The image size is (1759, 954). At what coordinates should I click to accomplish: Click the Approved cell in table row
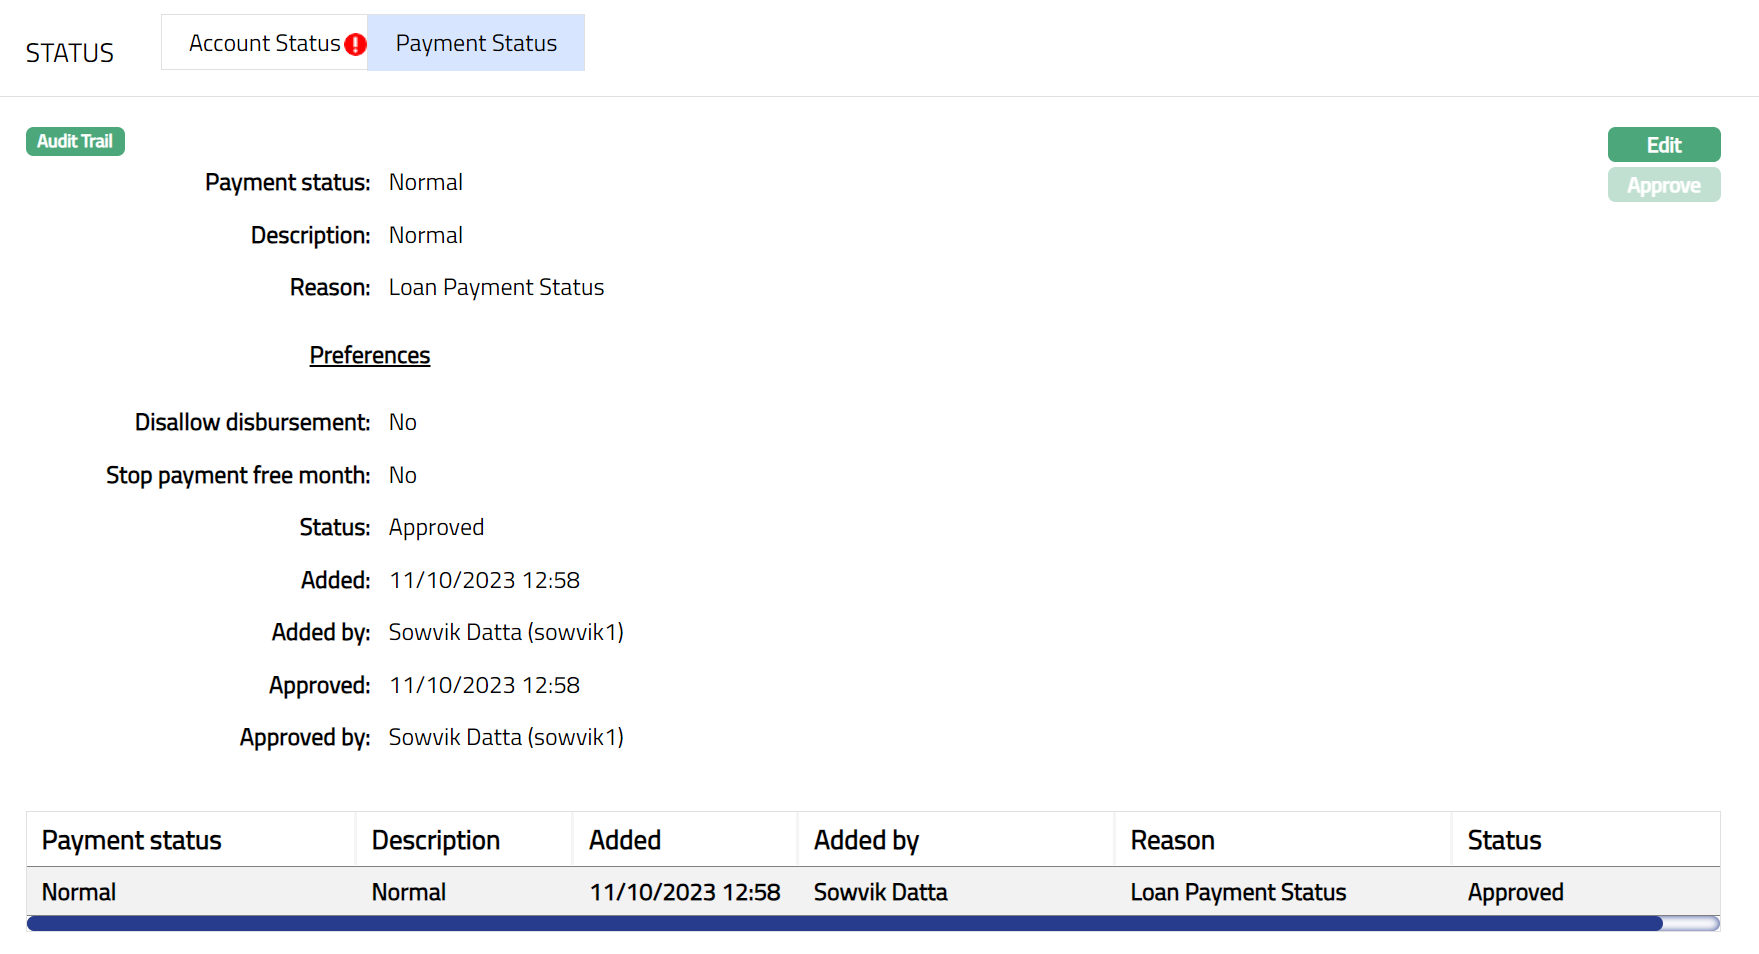point(1515,892)
